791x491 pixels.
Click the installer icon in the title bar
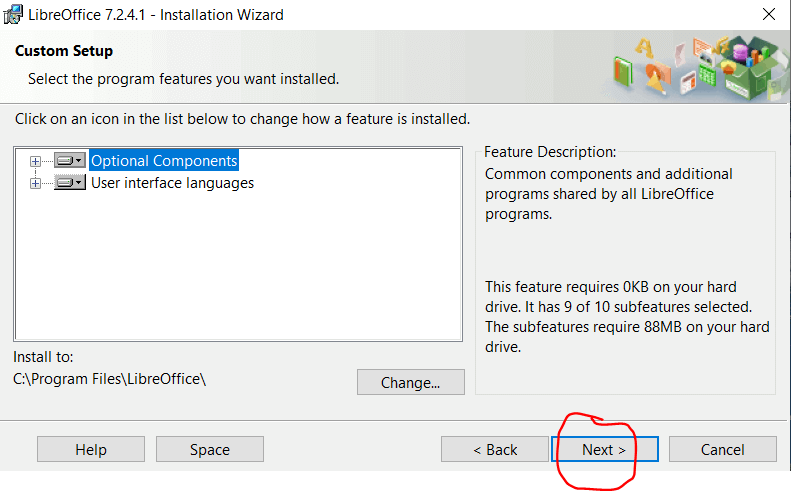pos(15,15)
